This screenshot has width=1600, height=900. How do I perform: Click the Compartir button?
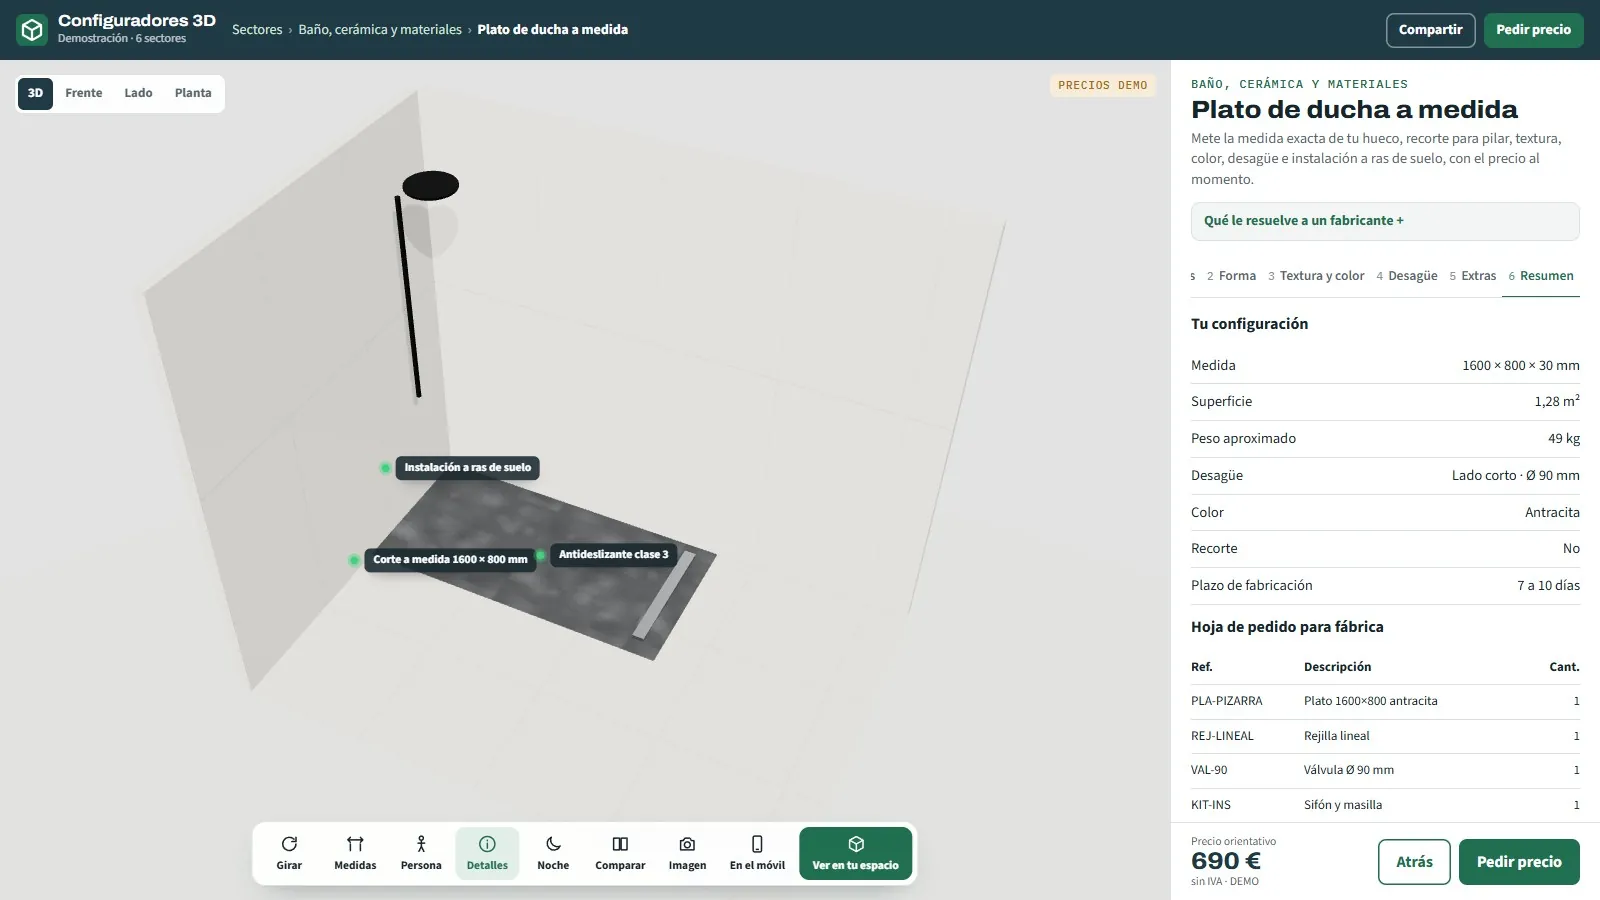pos(1430,30)
